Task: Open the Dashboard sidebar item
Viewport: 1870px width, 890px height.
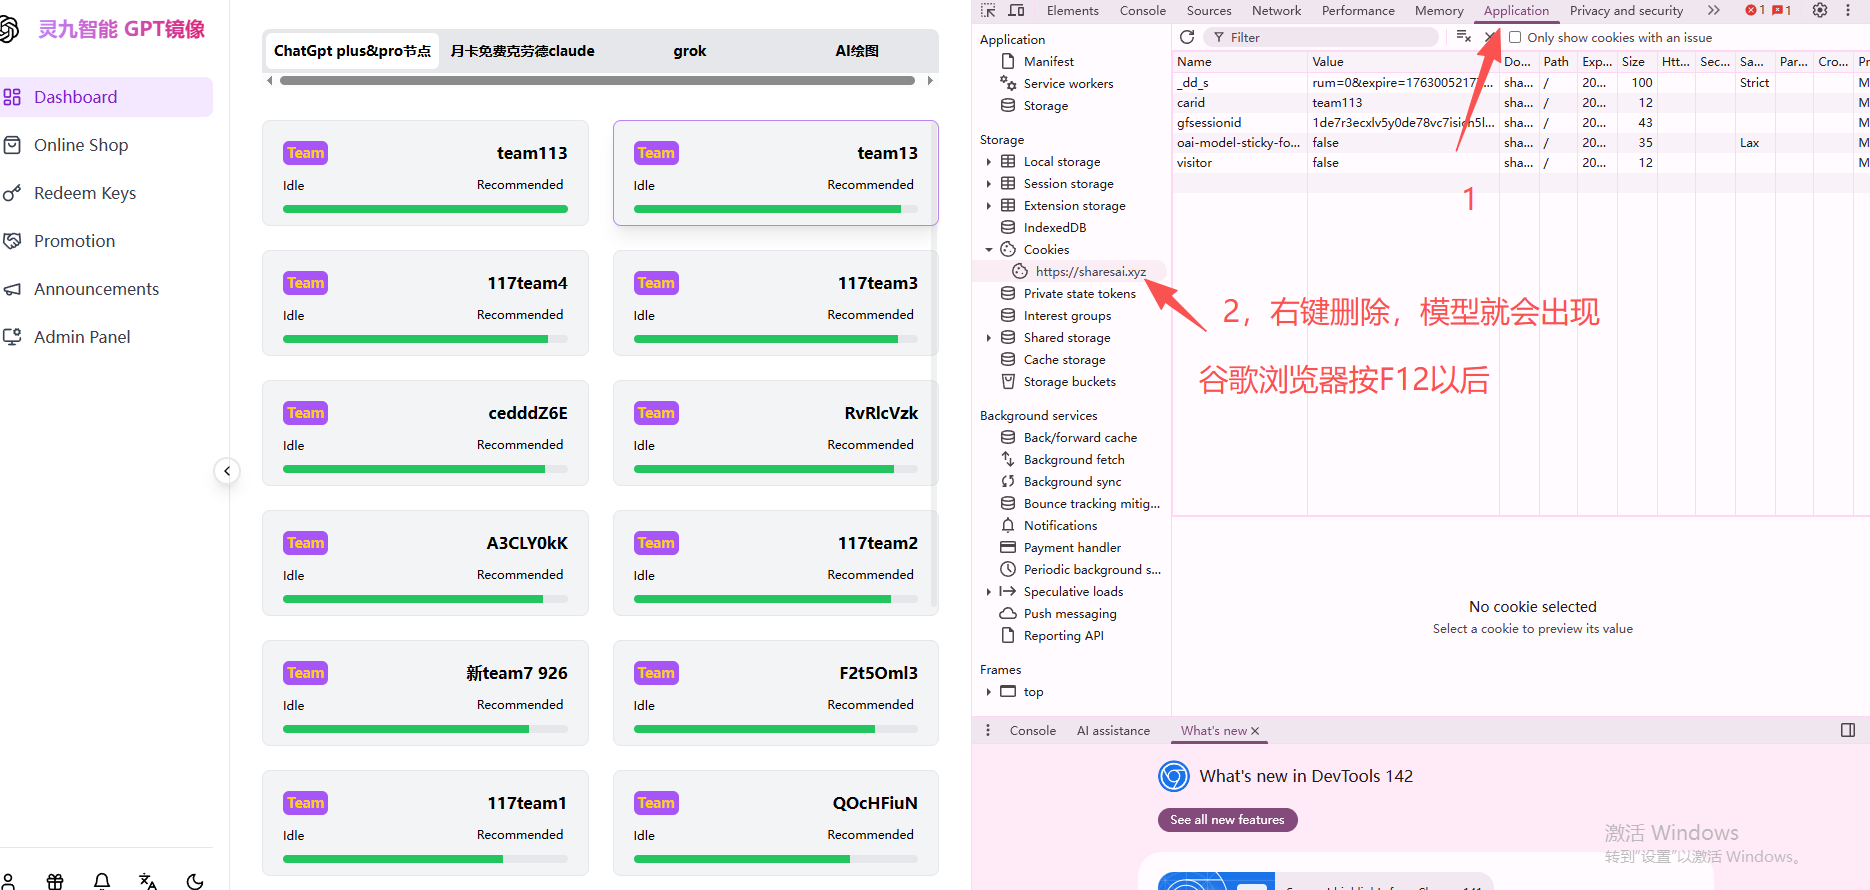Action: point(105,97)
